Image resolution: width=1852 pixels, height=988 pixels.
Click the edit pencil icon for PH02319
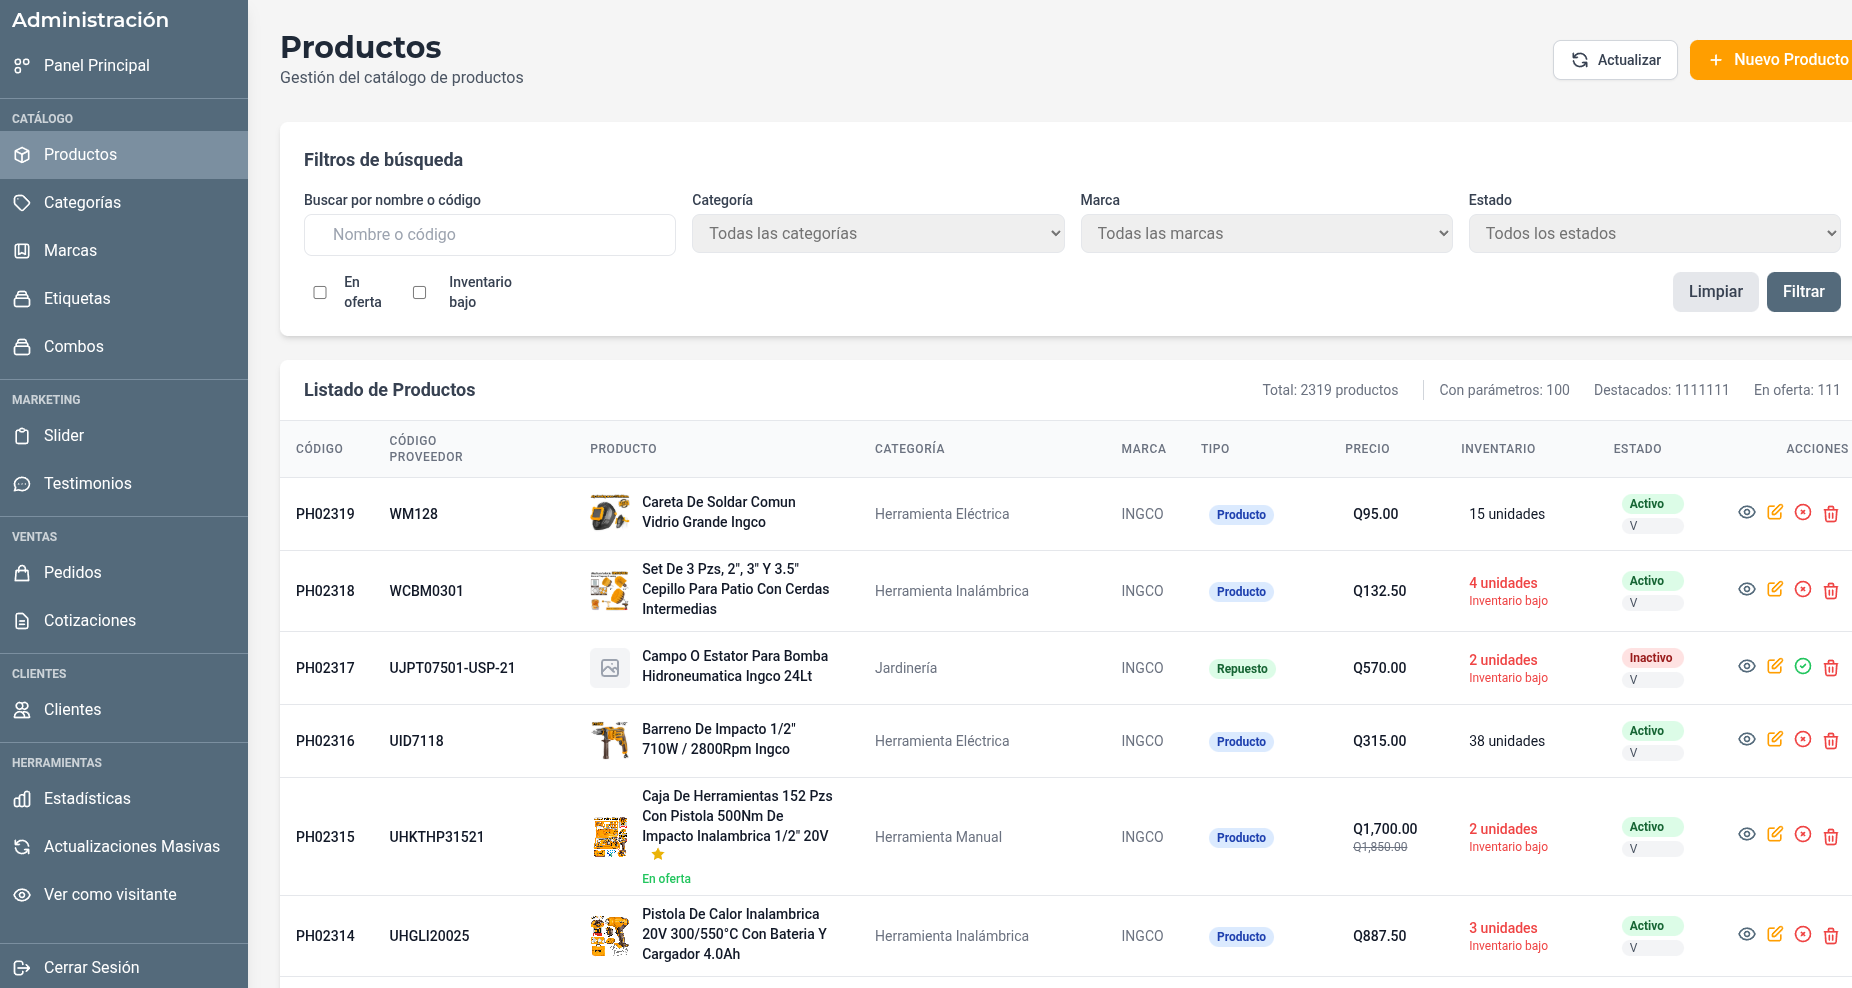pyautogui.click(x=1775, y=513)
